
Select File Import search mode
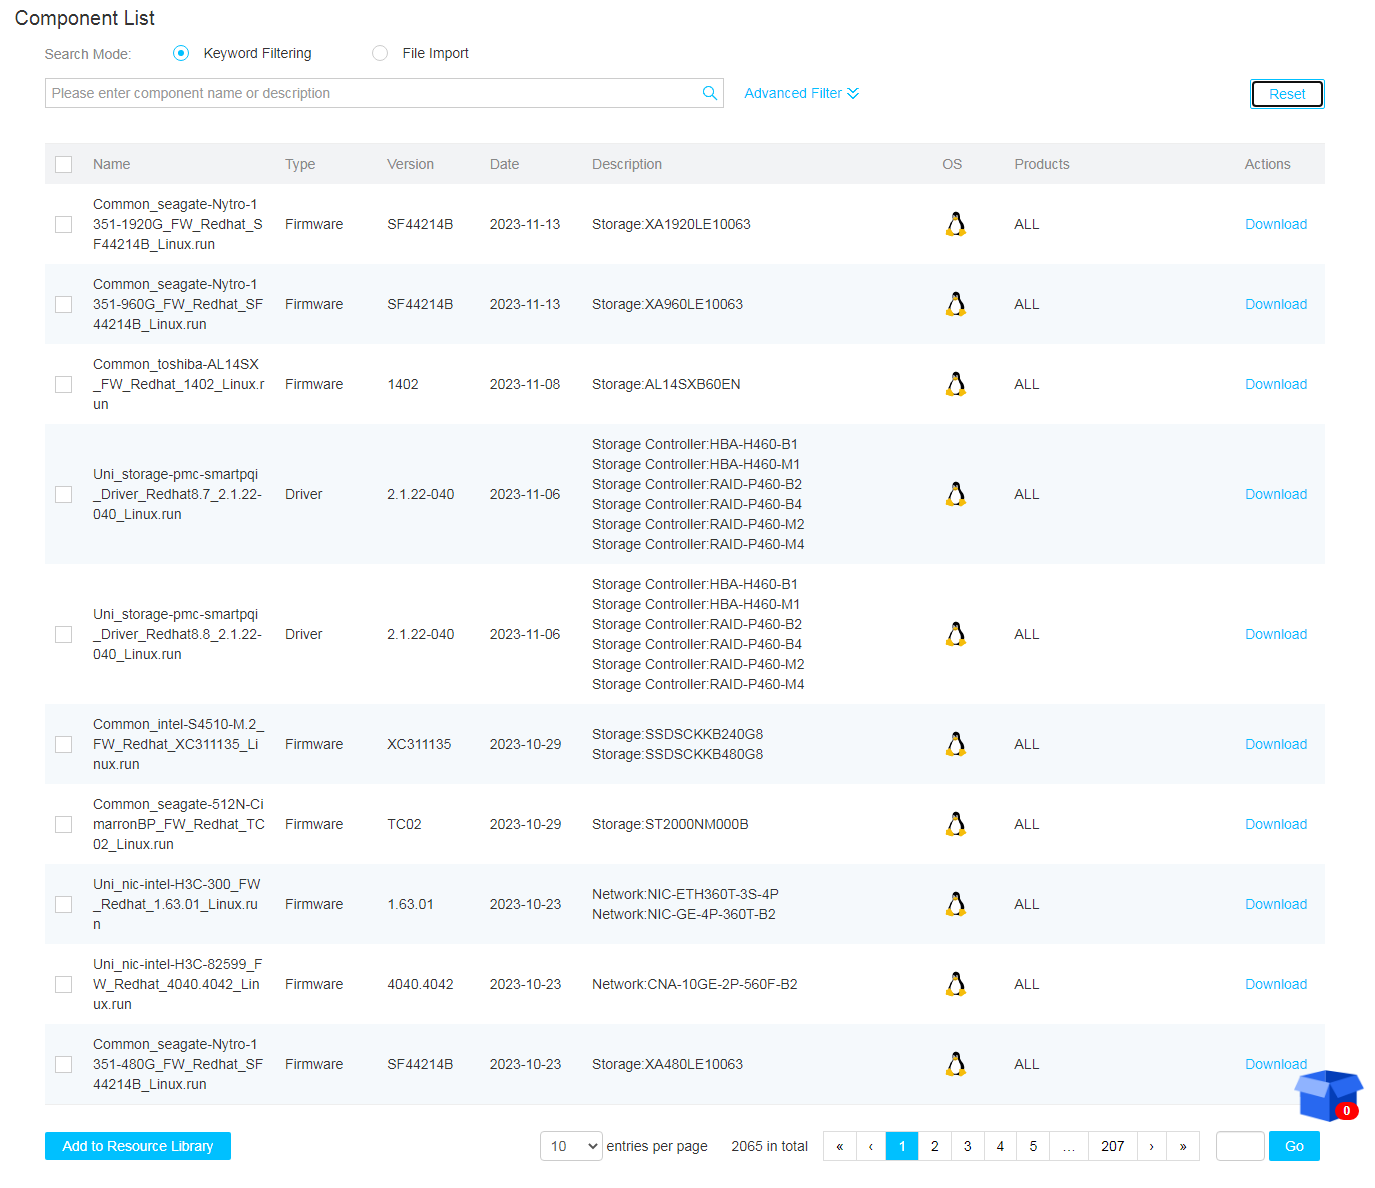(x=380, y=53)
